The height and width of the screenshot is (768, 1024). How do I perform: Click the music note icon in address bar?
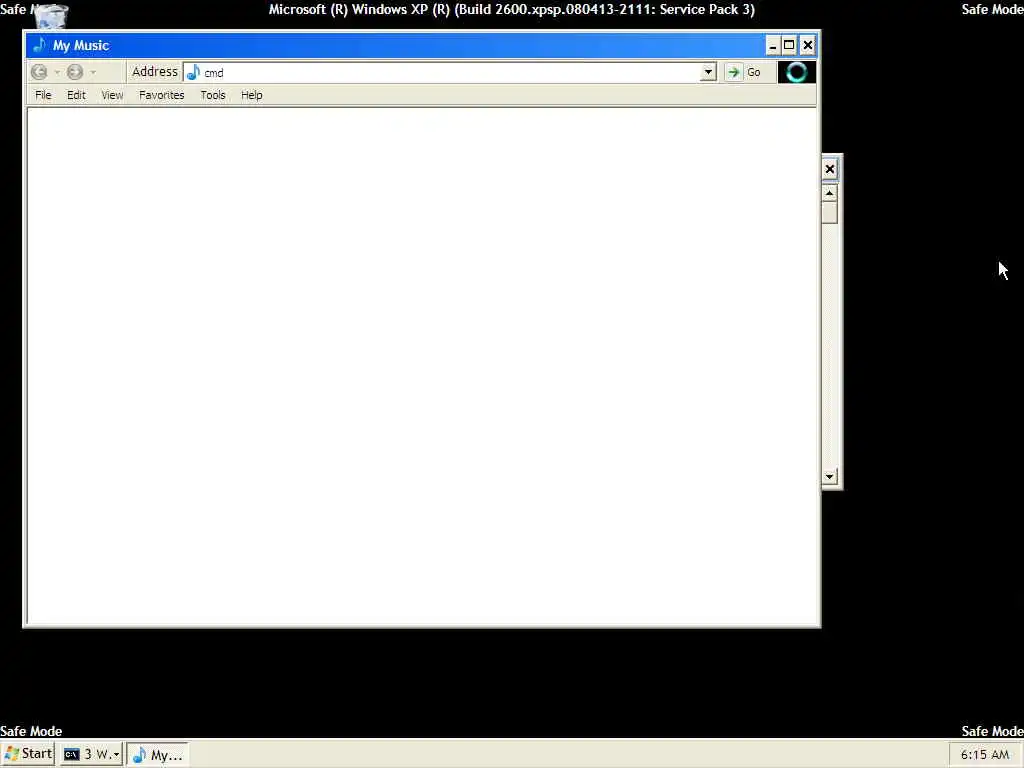[193, 72]
